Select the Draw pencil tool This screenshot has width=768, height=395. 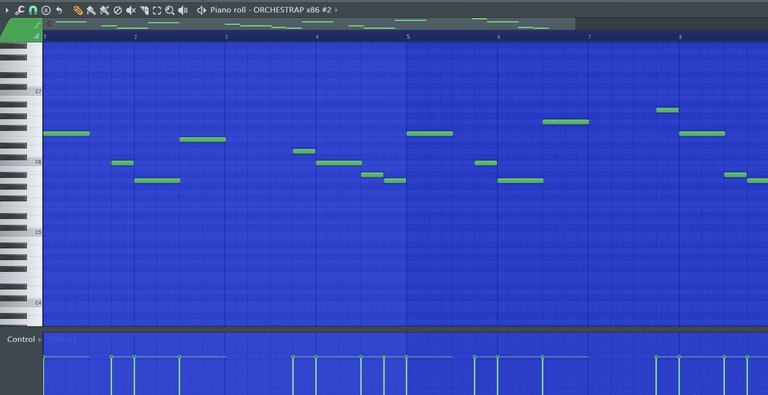(x=78, y=10)
